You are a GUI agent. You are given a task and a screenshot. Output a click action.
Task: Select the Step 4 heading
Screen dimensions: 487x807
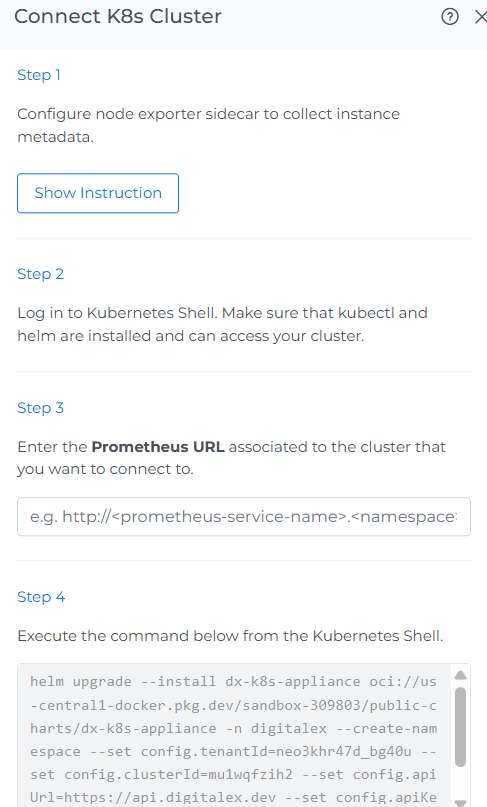tap(41, 597)
